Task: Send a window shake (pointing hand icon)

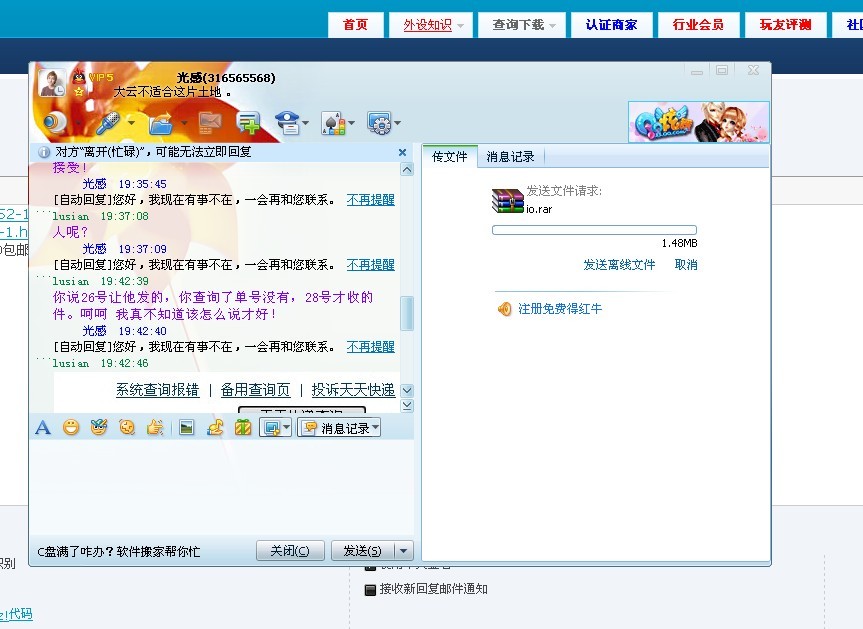Action: [155, 428]
